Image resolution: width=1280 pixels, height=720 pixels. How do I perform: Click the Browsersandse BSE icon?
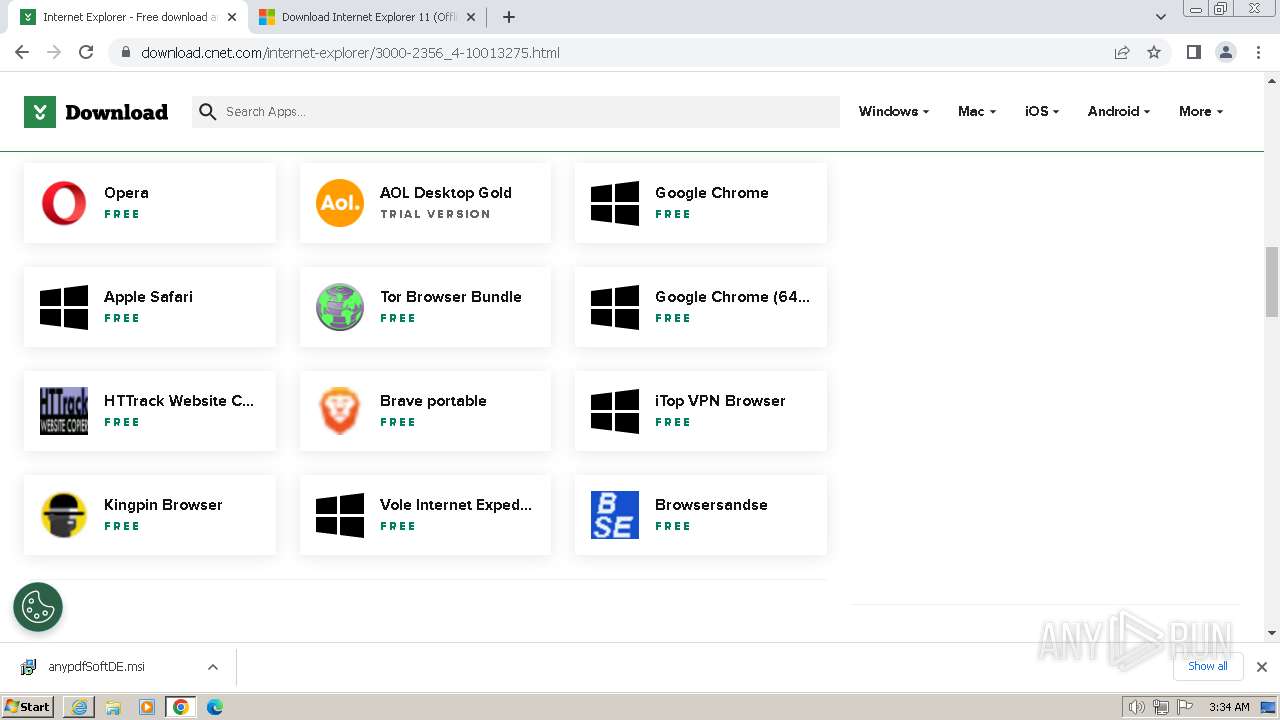pos(615,515)
